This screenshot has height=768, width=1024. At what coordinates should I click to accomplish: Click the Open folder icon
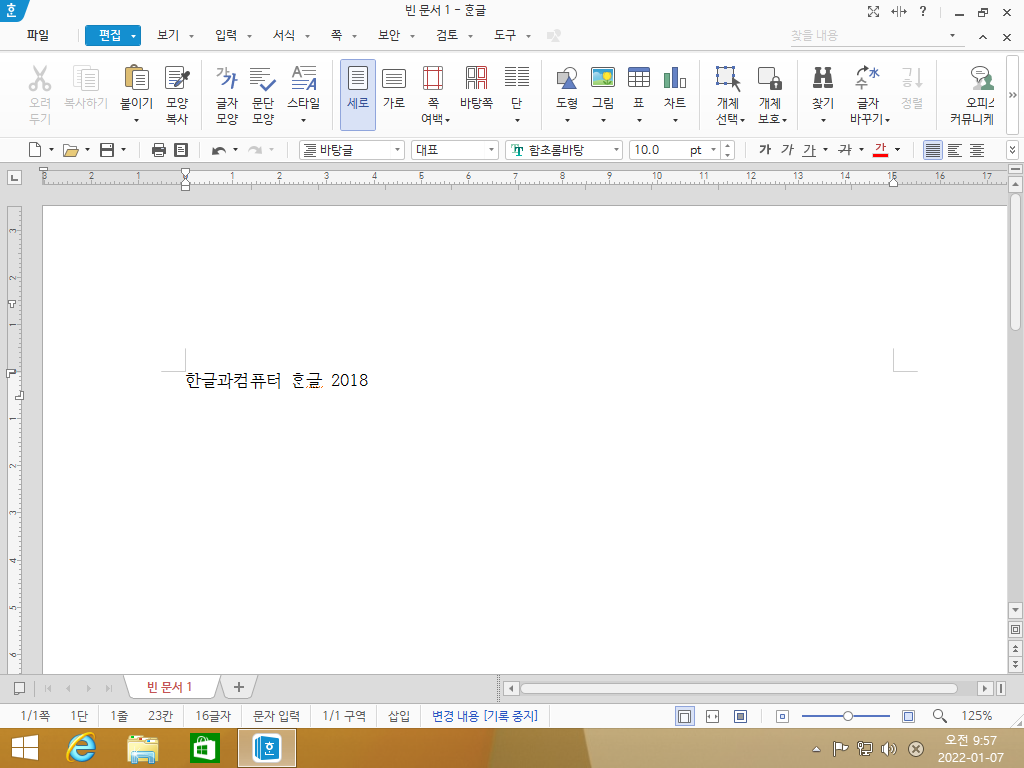tap(71, 150)
